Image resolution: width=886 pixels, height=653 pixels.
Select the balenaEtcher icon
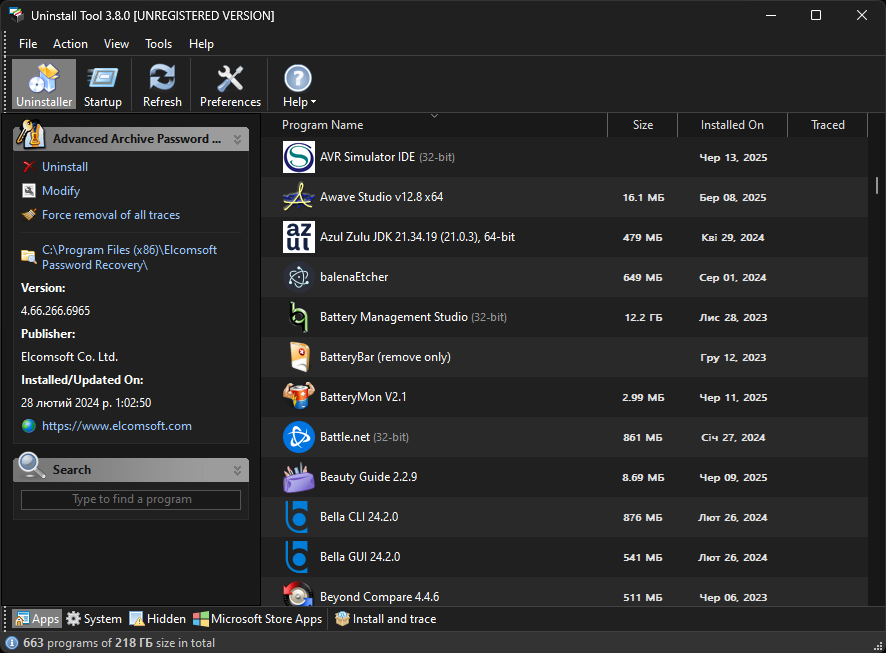point(298,277)
